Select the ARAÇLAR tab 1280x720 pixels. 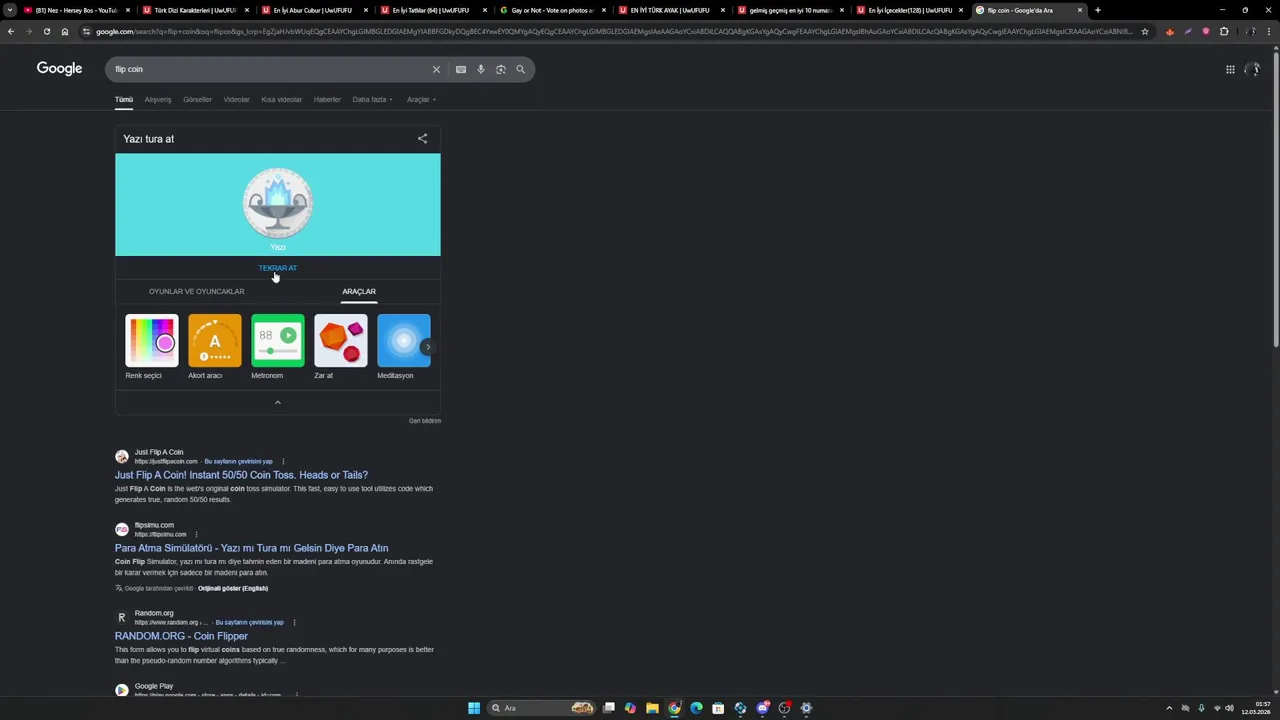[359, 291]
